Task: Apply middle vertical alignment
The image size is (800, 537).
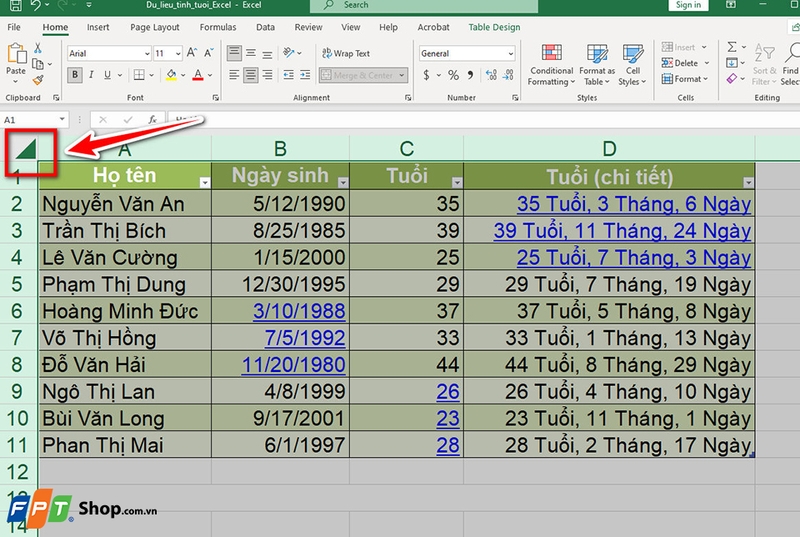Action: pyautogui.click(x=251, y=53)
